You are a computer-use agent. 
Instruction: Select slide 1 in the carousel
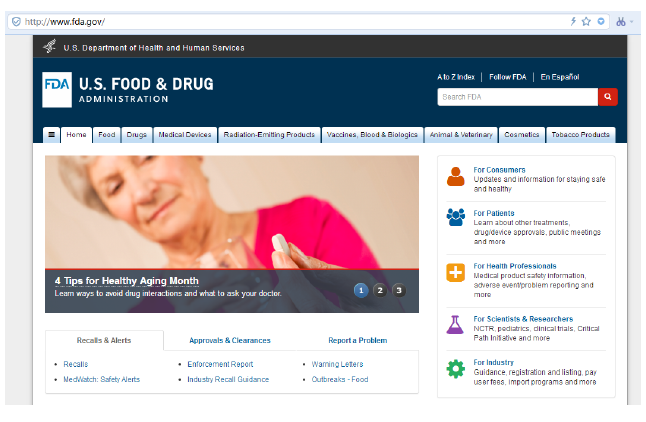click(361, 291)
